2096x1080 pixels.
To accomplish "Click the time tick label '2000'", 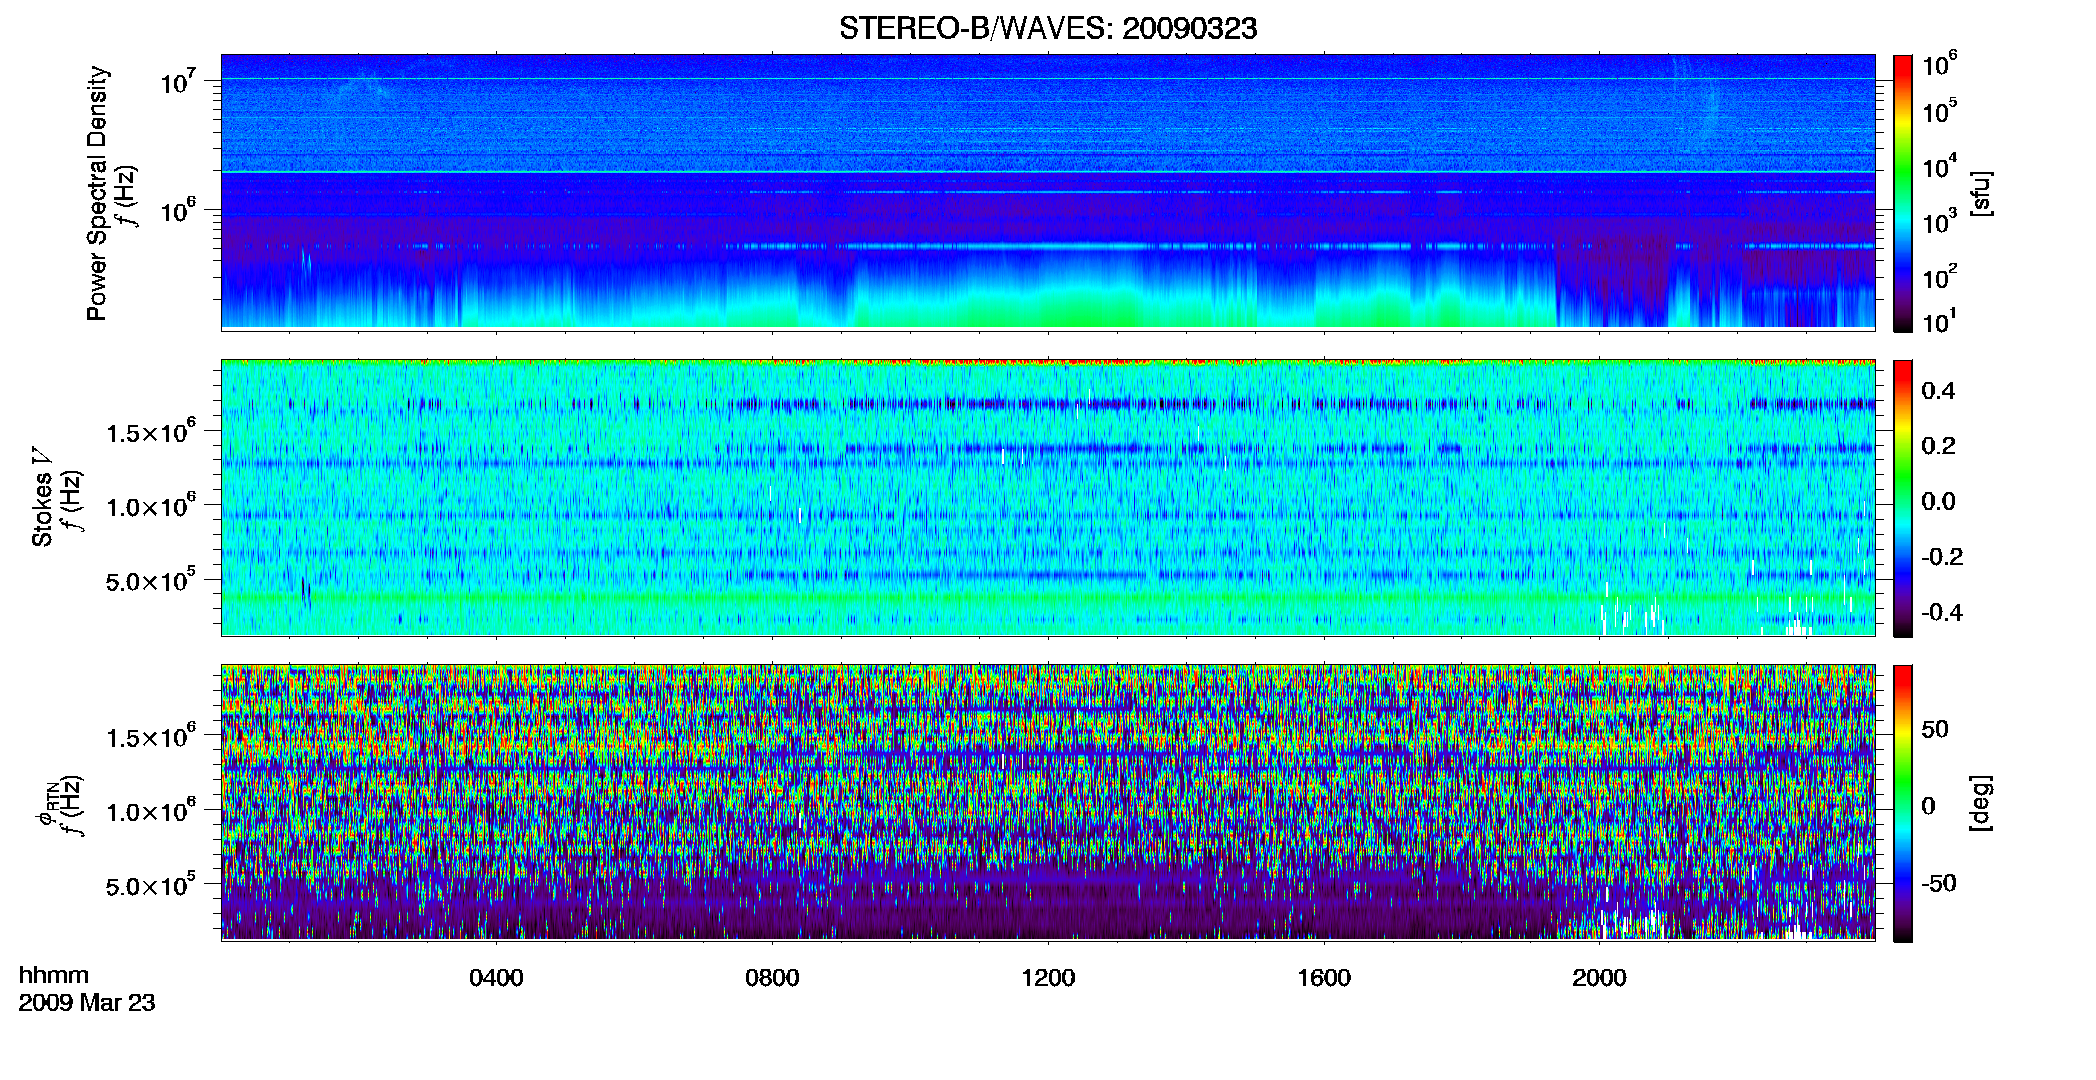I will (1599, 978).
